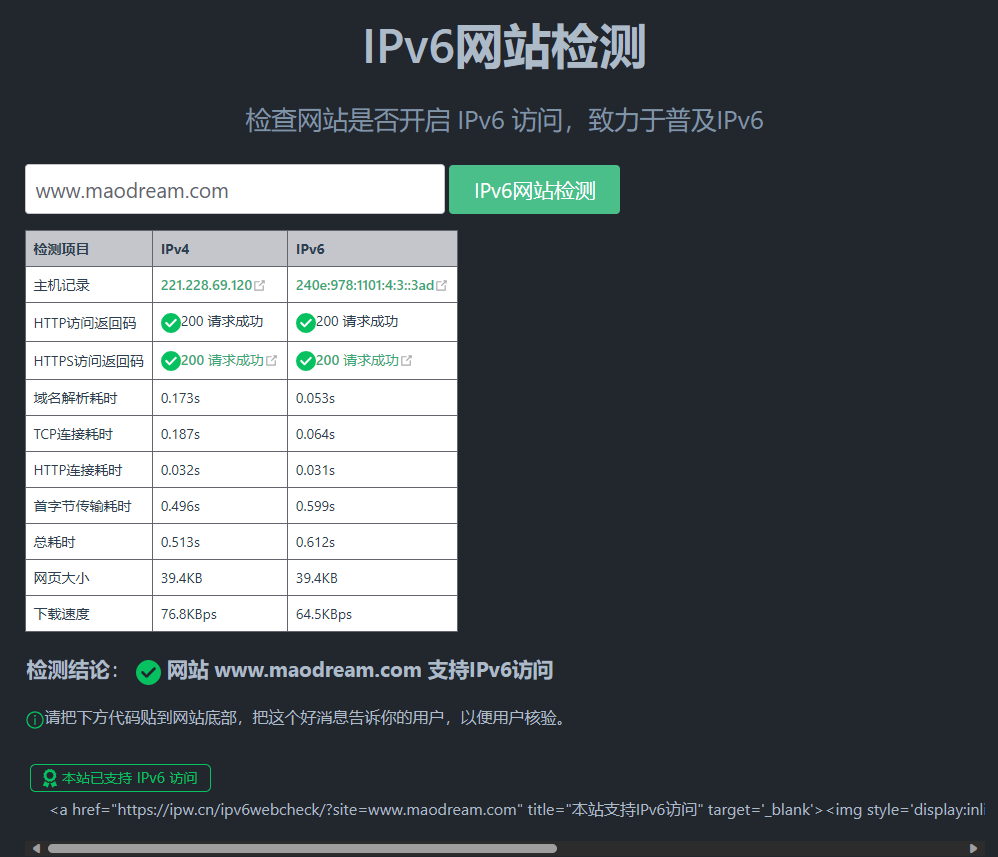Click the IPv6 column header
Screen dimensions: 998x857
[x=372, y=249]
